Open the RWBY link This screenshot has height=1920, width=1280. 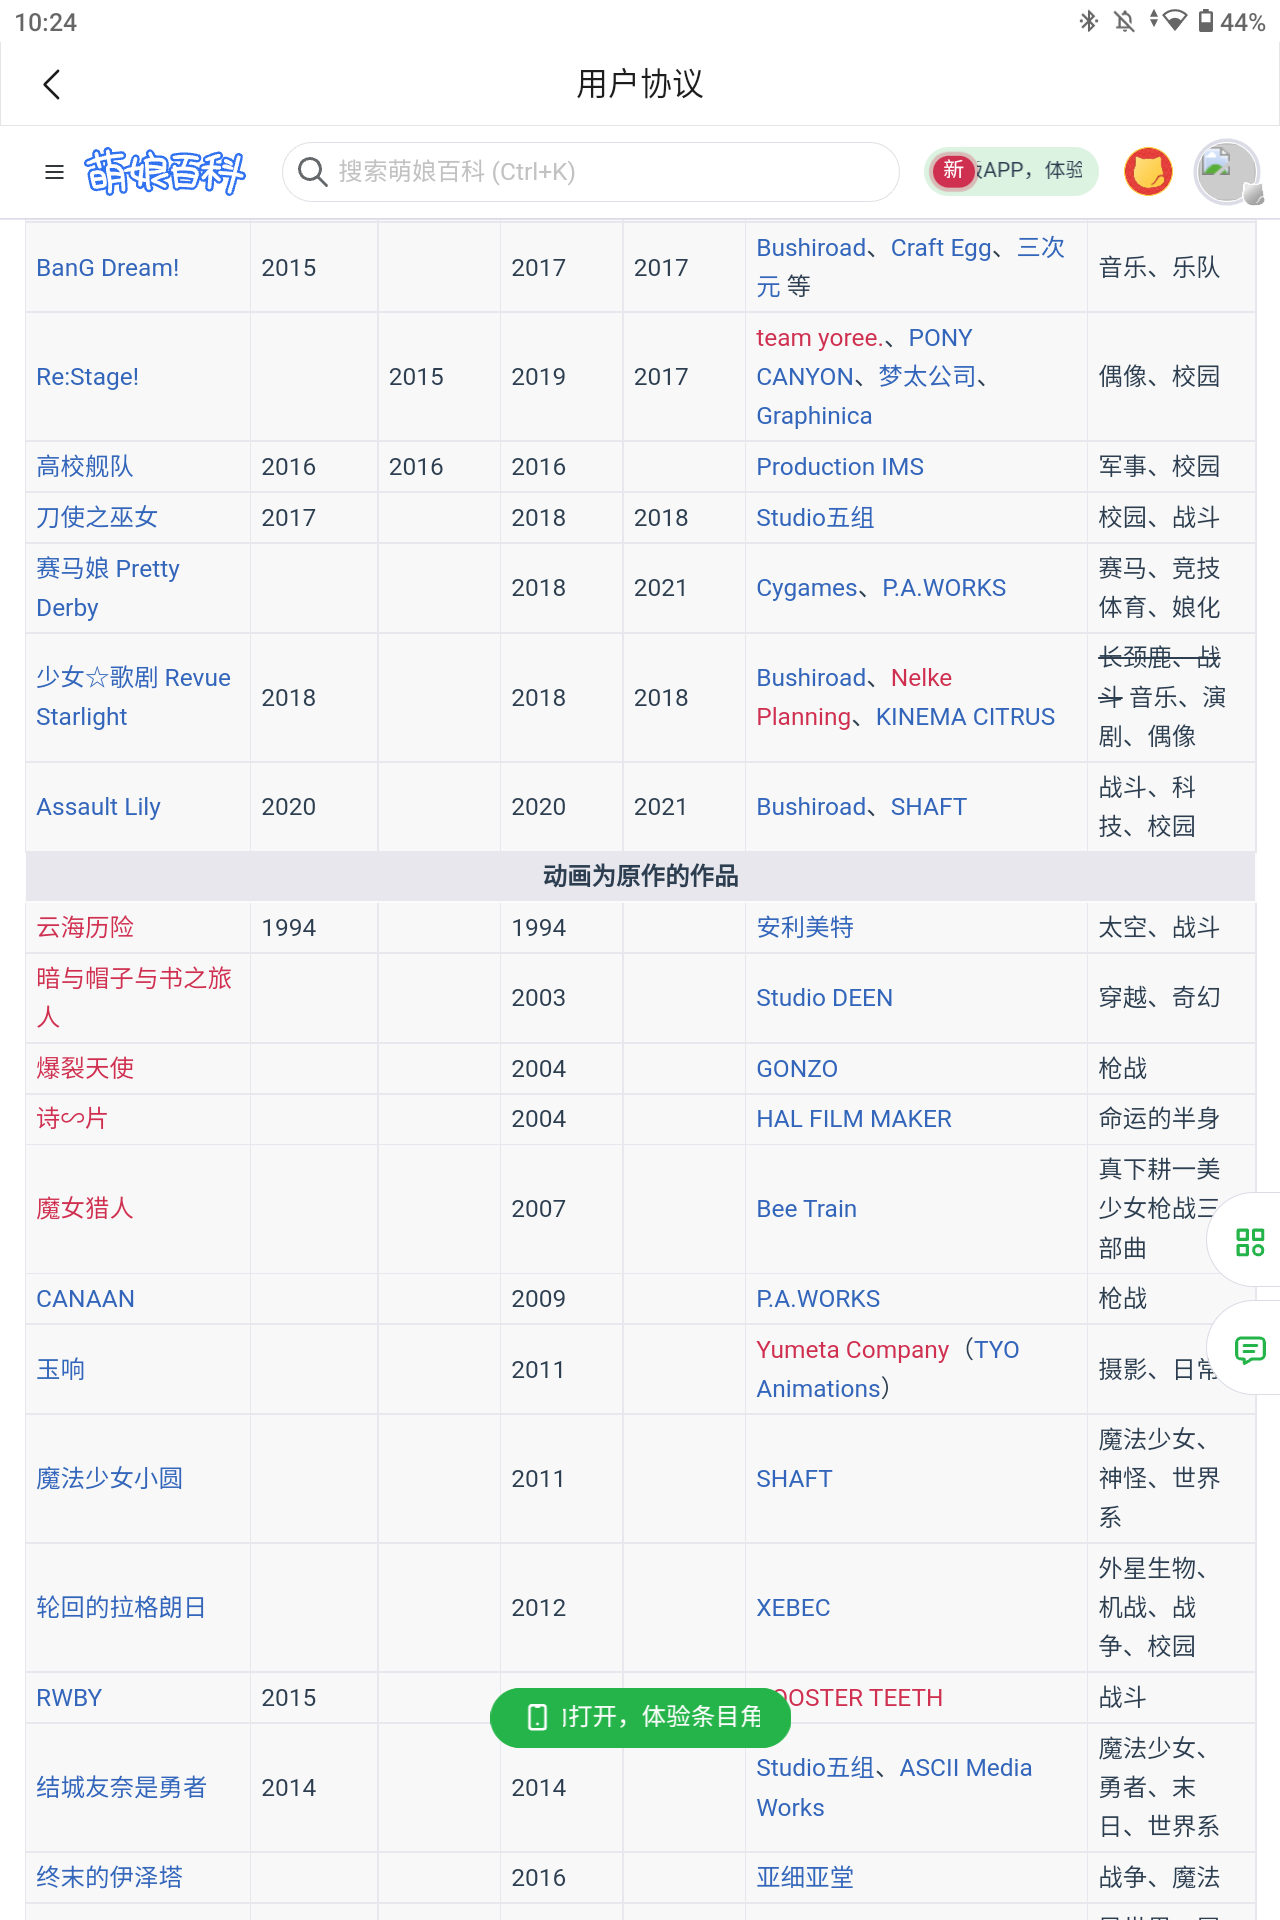69,1698
